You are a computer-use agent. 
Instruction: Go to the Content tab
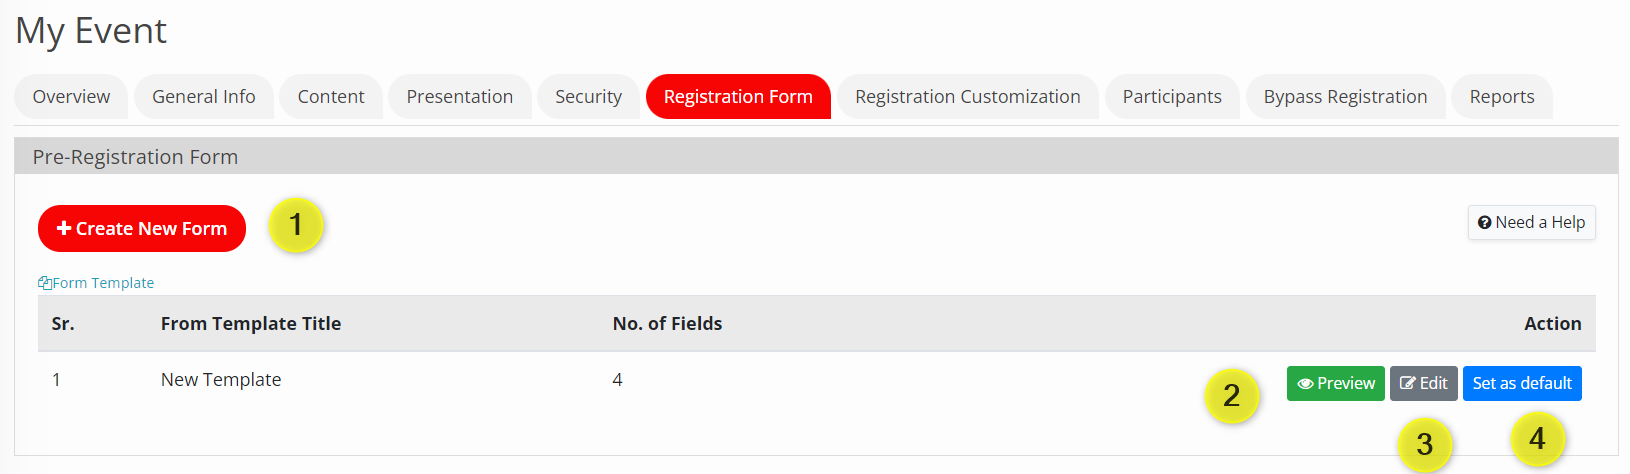(x=331, y=97)
